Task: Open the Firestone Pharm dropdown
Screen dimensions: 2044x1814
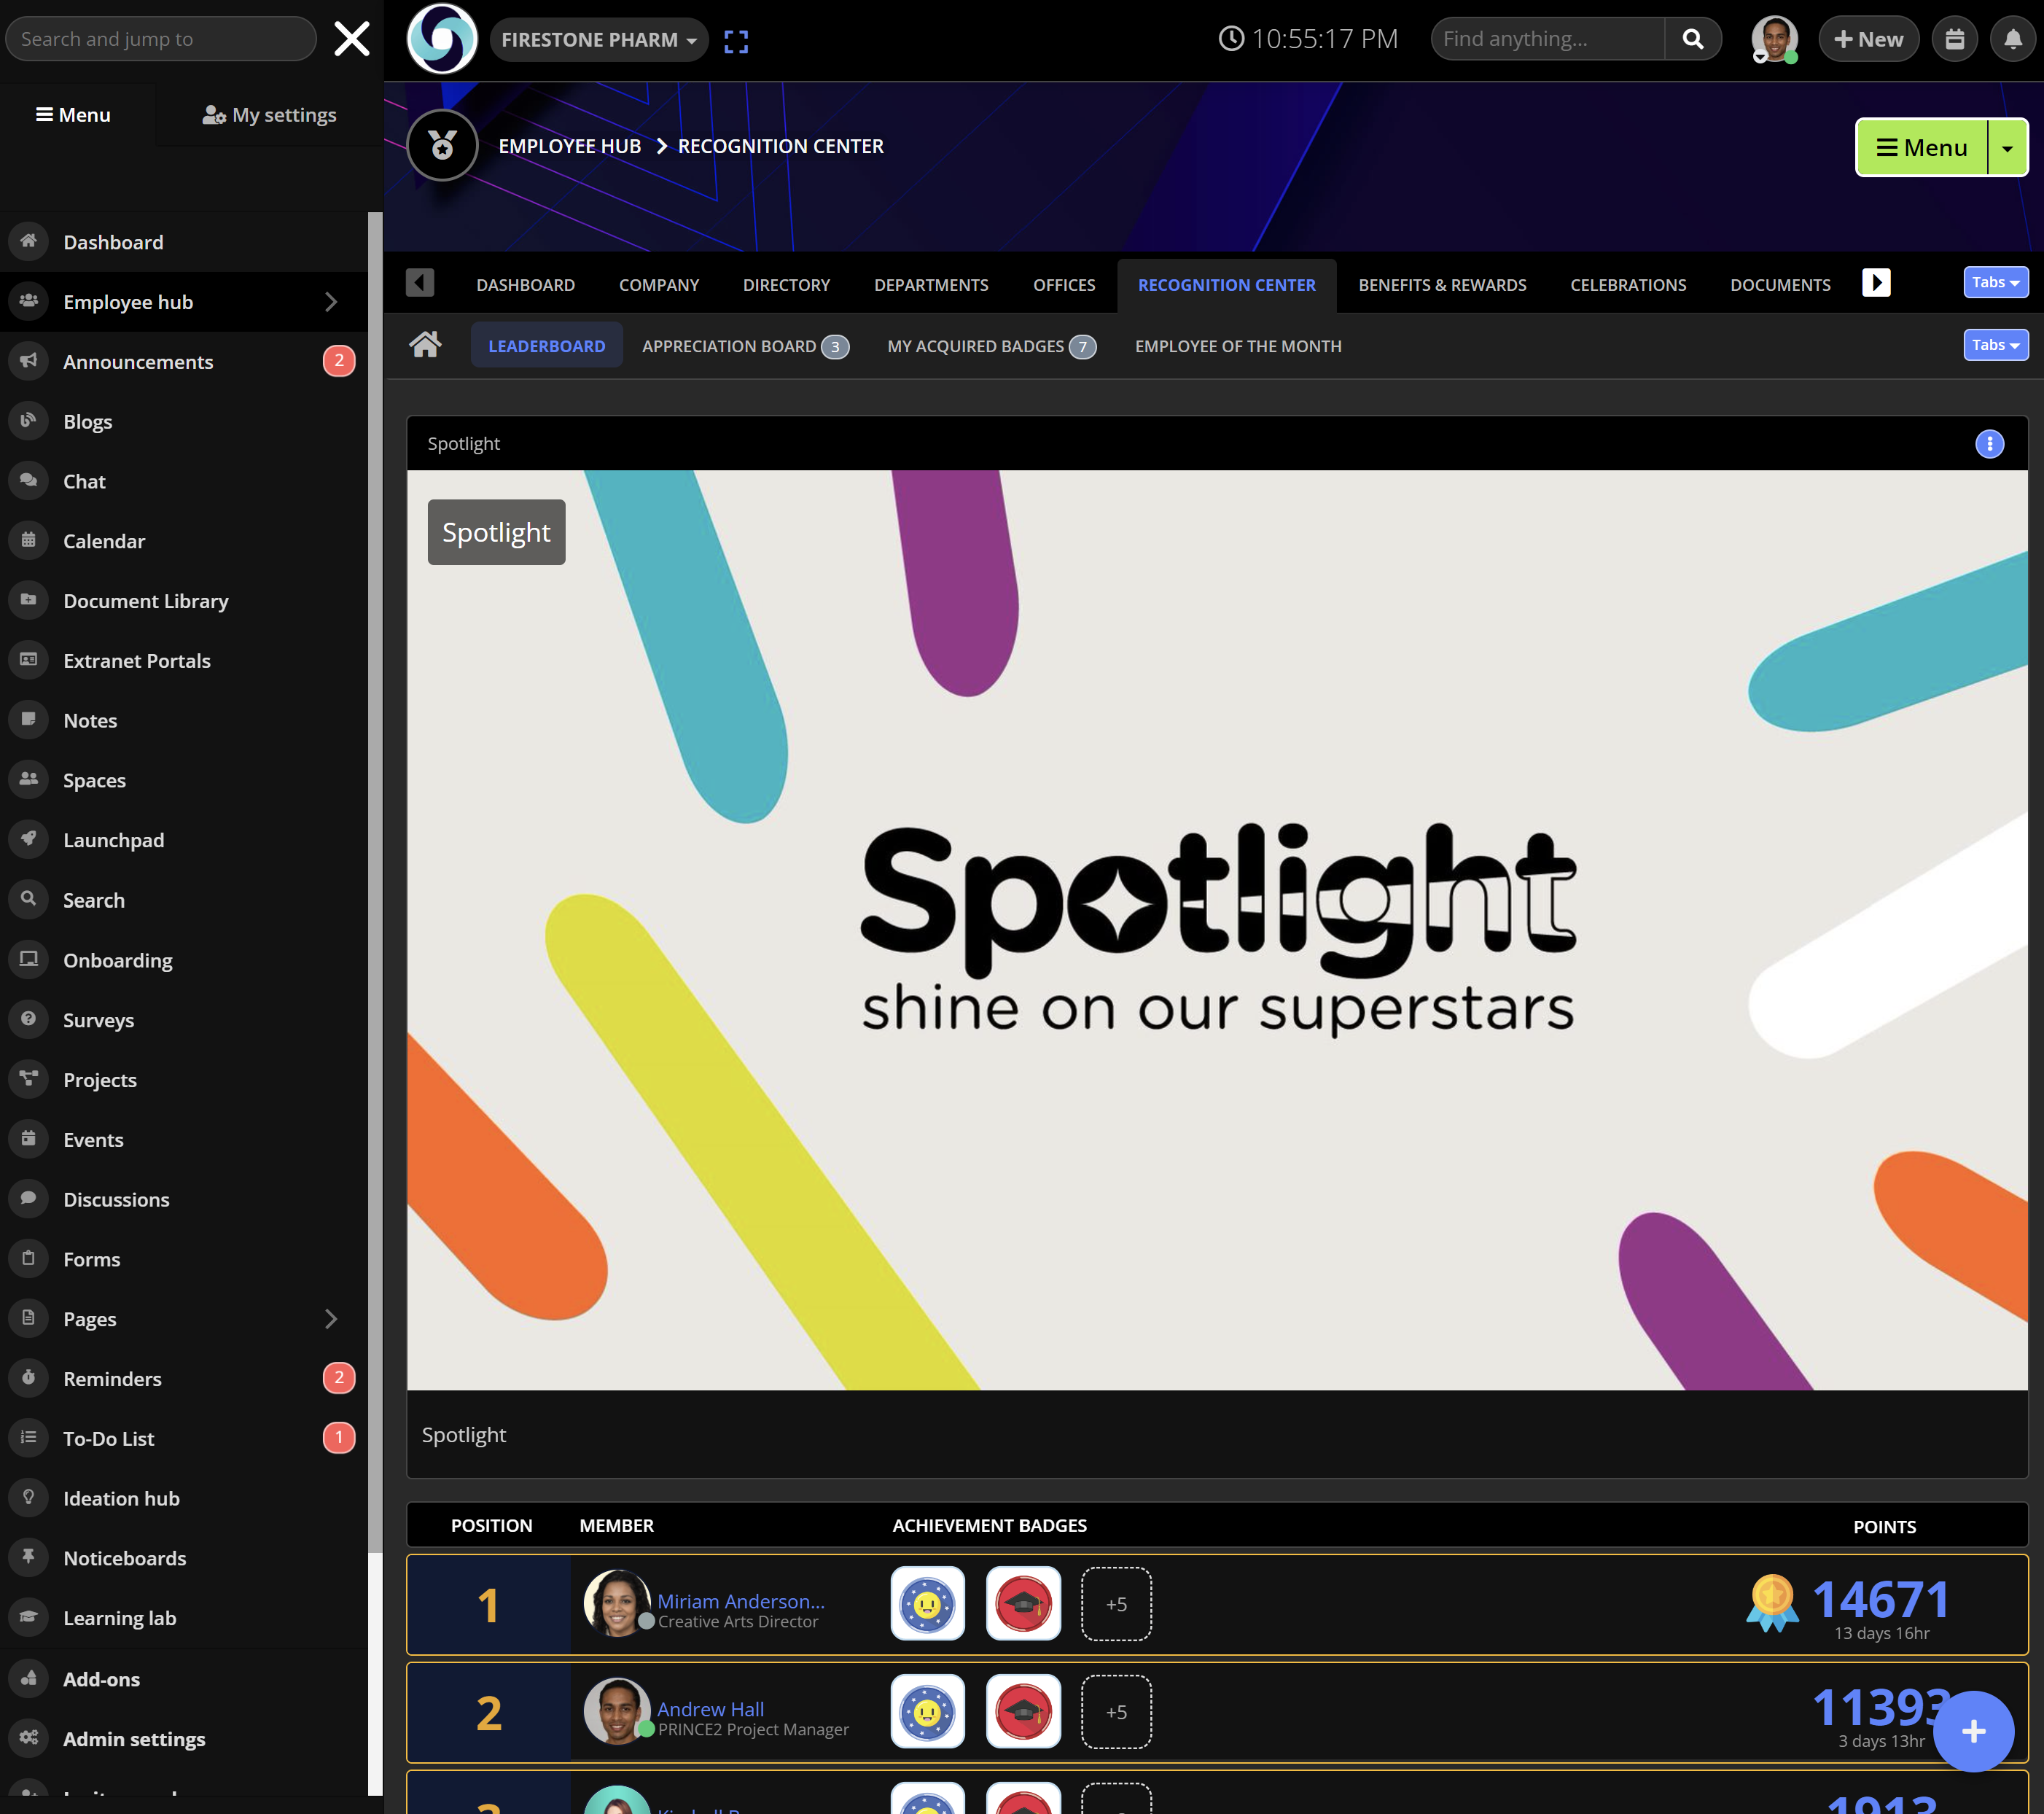Action: pyautogui.click(x=598, y=40)
